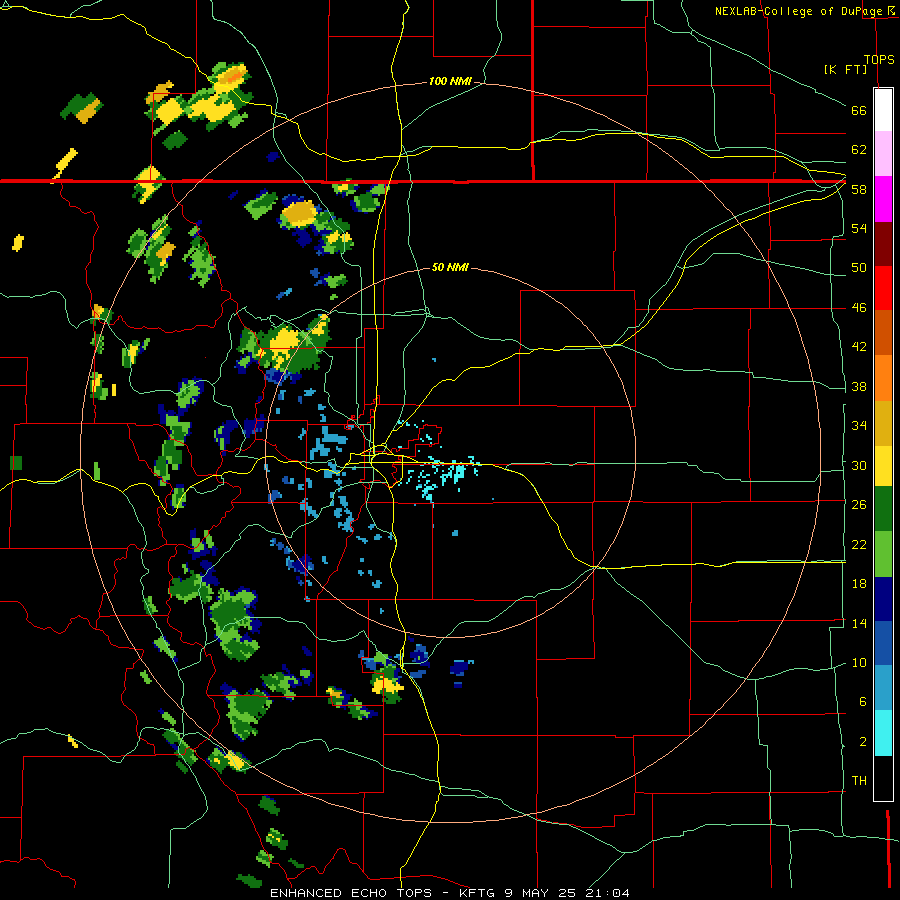900x900 pixels.
Task: Click the 14 legend value
Action: [x=859, y=623]
